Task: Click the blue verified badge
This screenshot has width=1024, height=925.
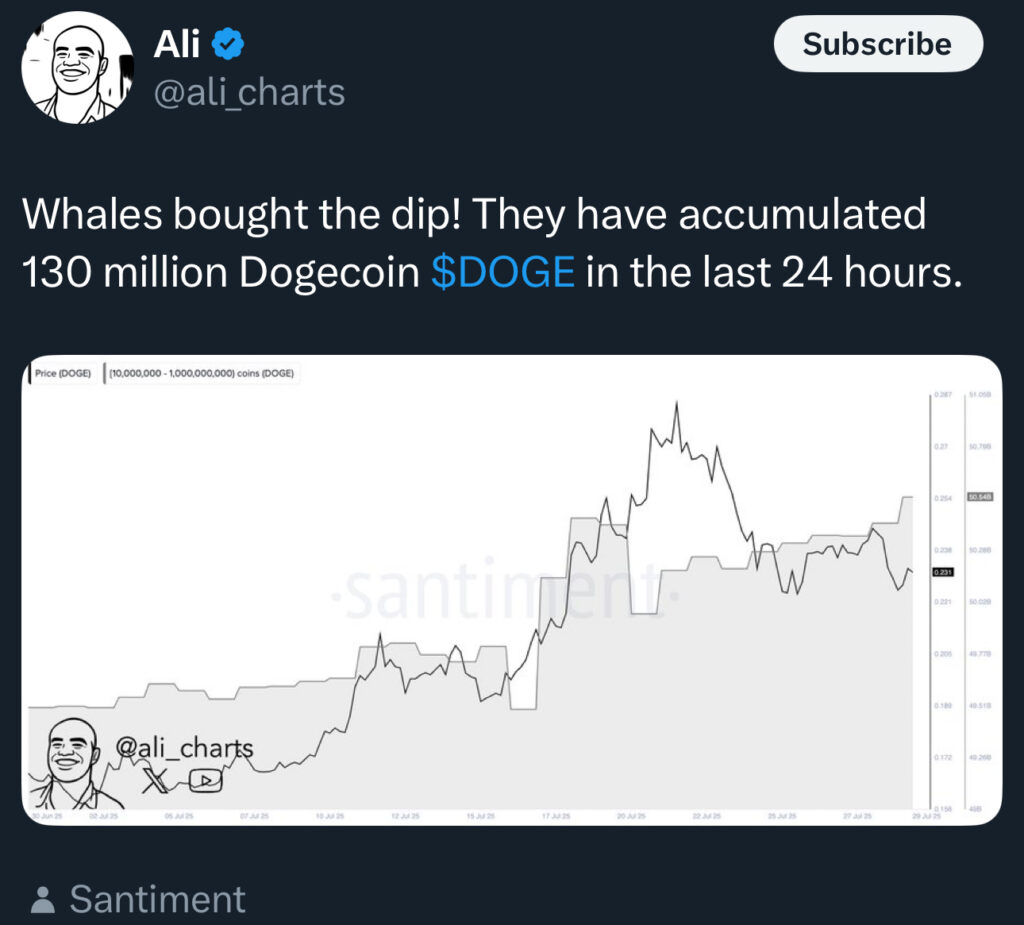Action: click(229, 44)
